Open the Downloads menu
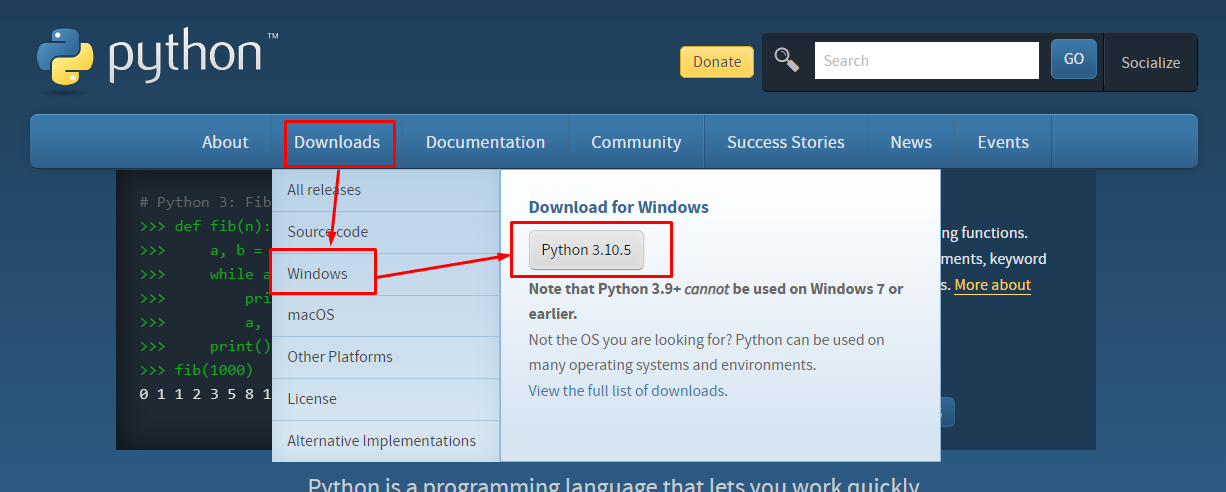1226x492 pixels. point(337,142)
